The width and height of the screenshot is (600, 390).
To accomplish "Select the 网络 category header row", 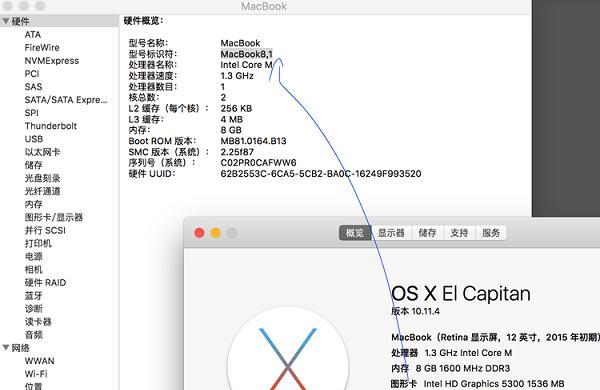I will [x=59, y=348].
